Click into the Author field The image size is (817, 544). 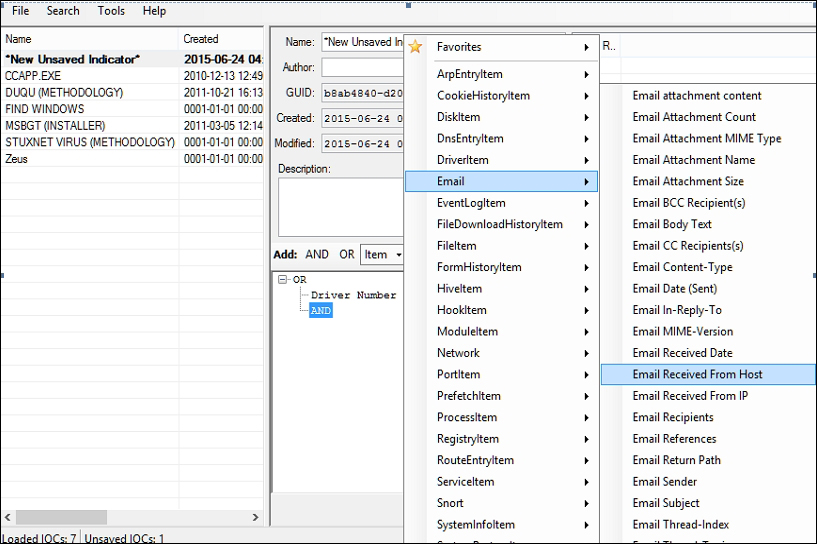point(363,67)
